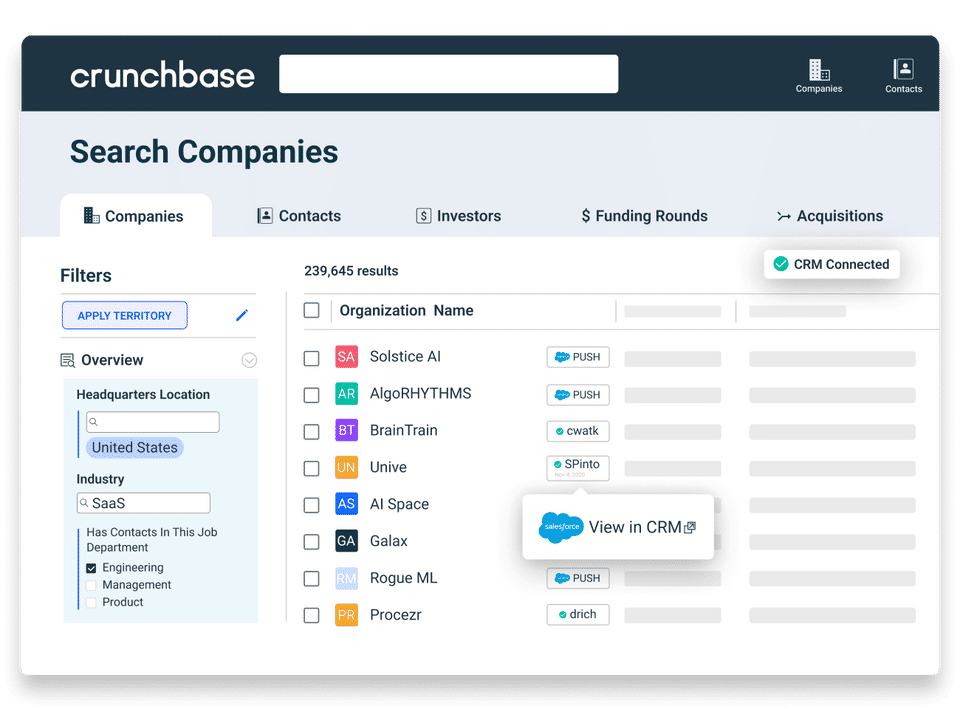
Task: Click the Solstice AI SA avatar
Action: coord(346,357)
